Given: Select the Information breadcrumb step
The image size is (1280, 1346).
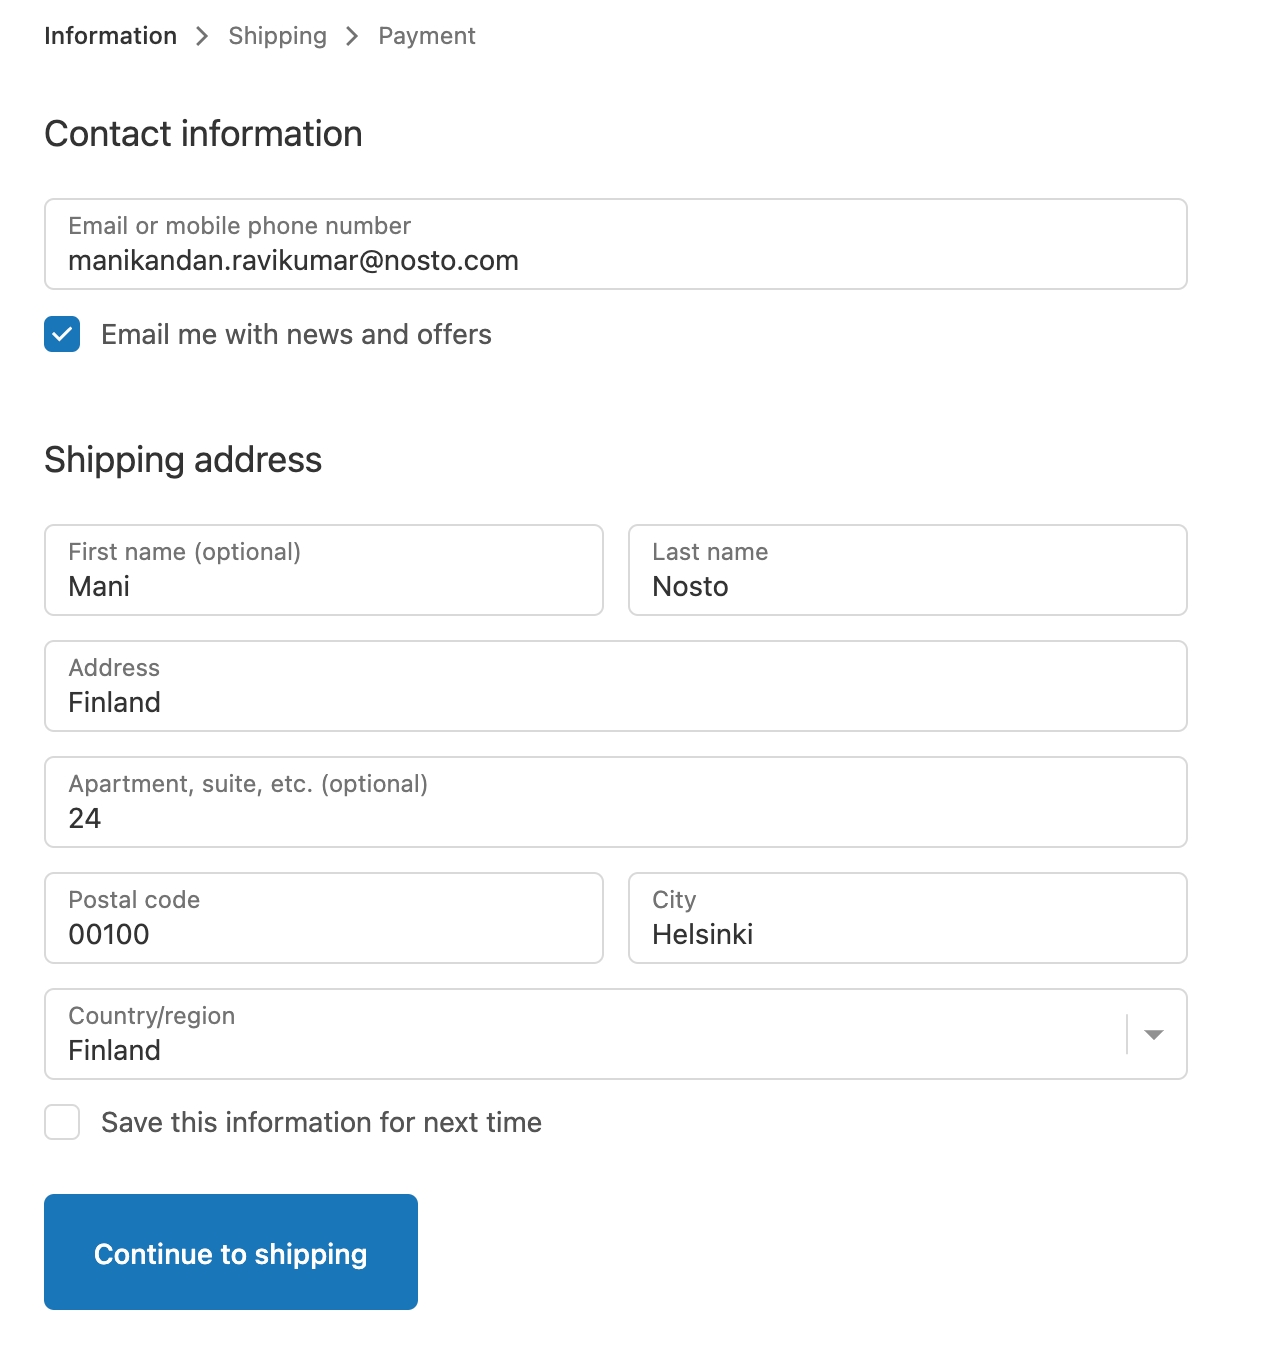Looking at the screenshot, I should pyautogui.click(x=110, y=36).
